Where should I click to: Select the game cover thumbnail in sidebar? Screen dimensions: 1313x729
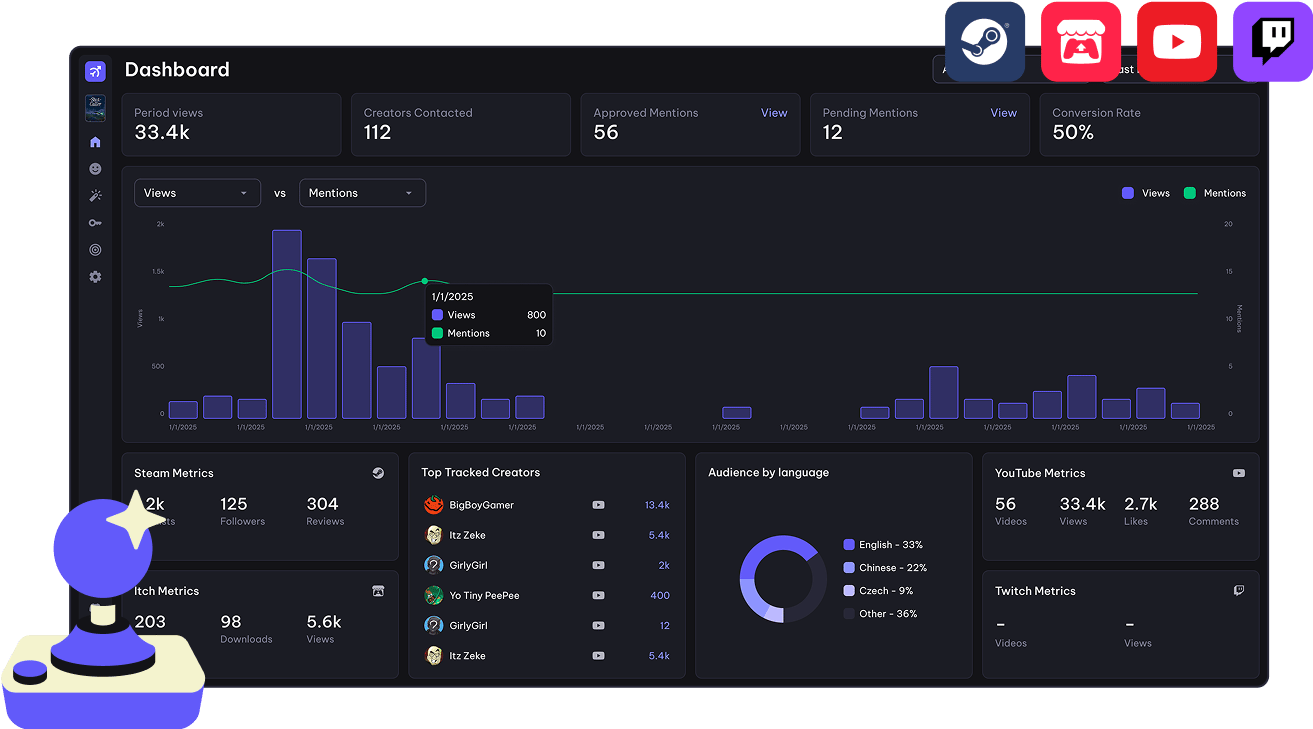tap(95, 108)
